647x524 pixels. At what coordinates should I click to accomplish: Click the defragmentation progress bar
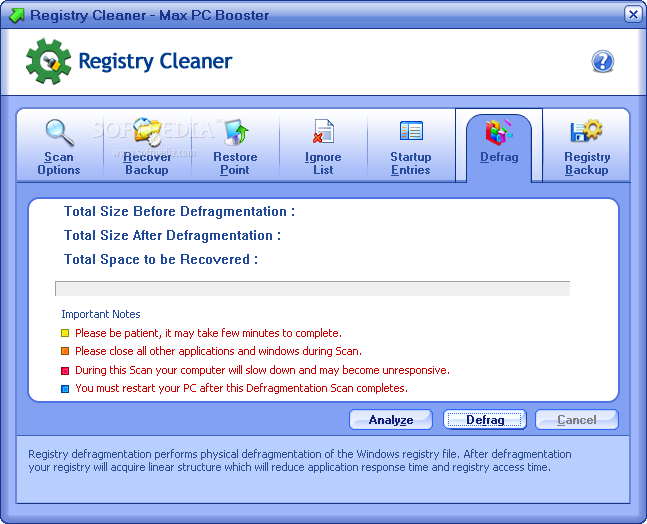pos(312,288)
